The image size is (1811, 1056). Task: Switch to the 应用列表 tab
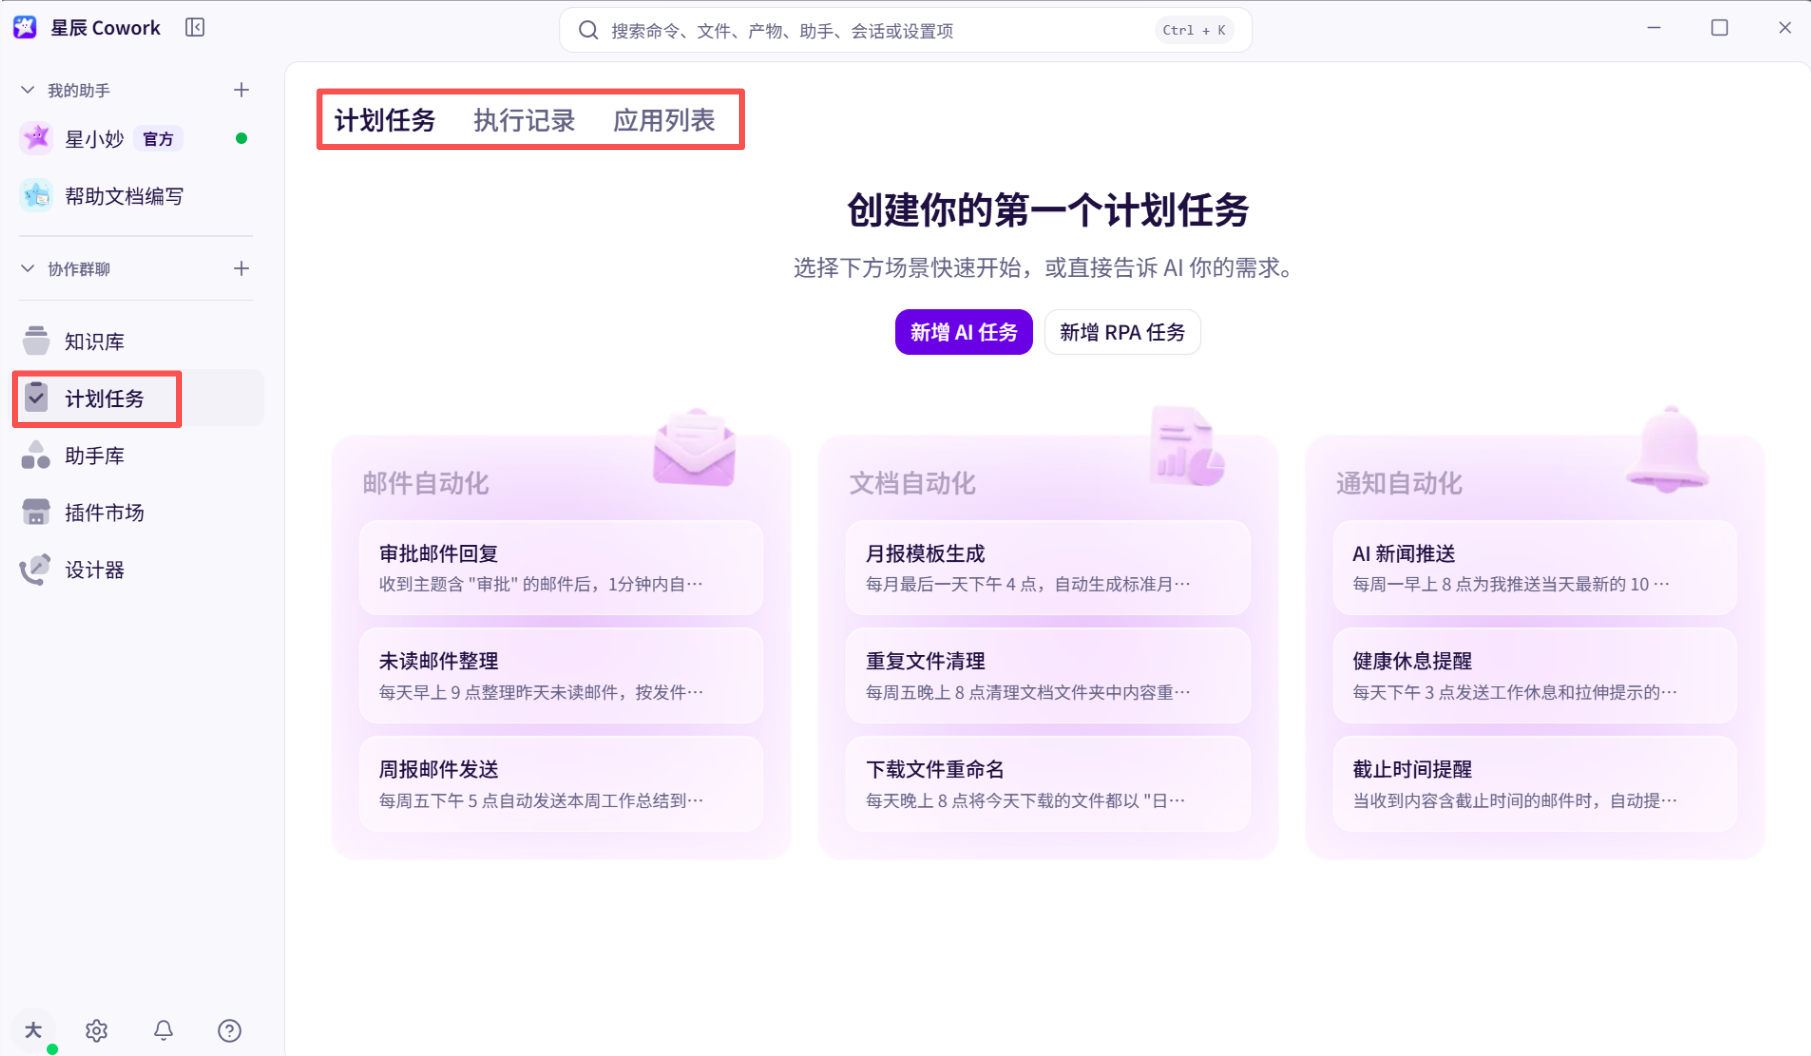[x=664, y=121]
